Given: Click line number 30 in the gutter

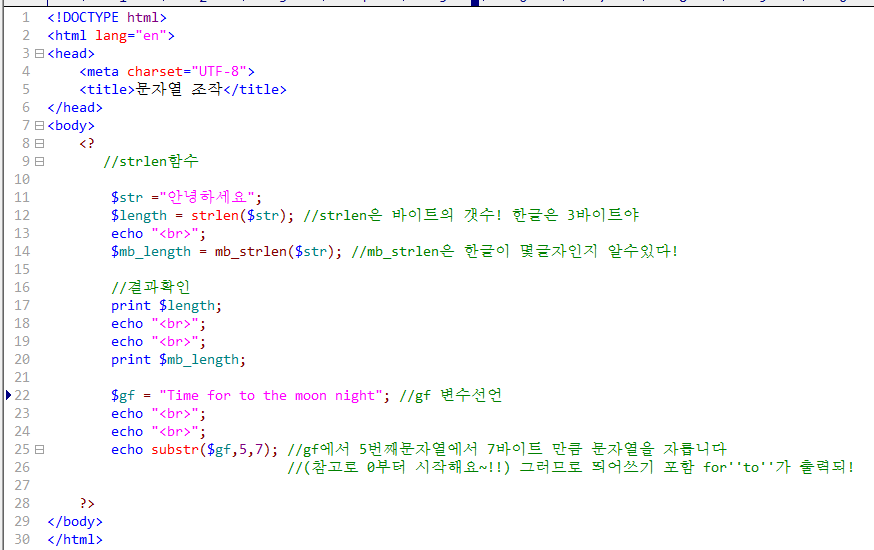Looking at the screenshot, I should [x=22, y=539].
